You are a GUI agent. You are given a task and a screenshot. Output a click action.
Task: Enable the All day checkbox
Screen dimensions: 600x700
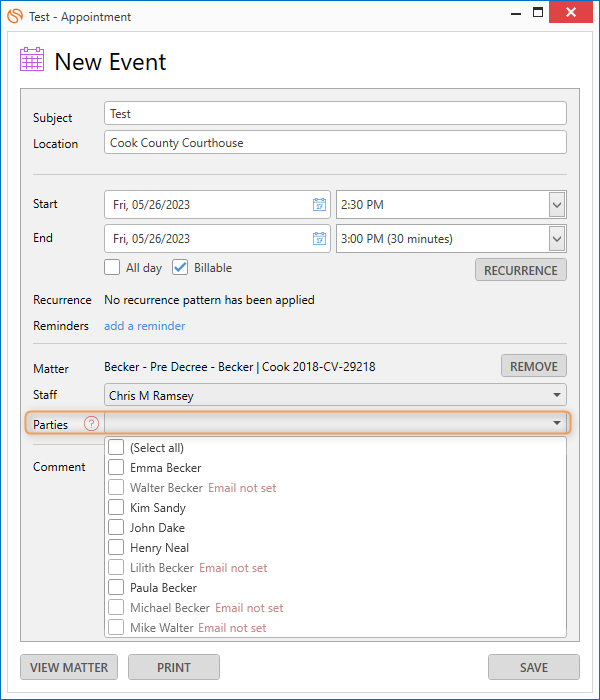112,267
